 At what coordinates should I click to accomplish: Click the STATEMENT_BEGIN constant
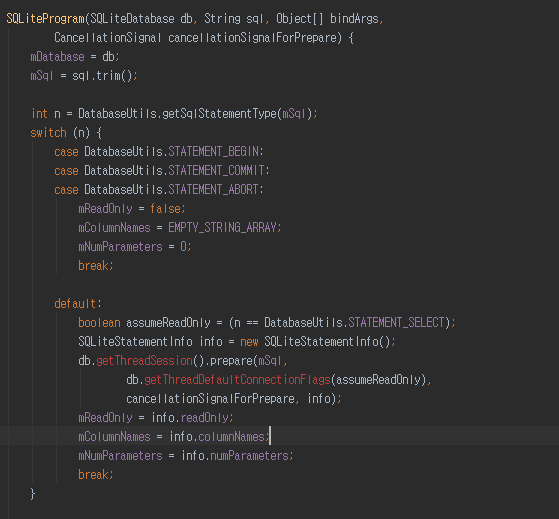tap(214, 151)
